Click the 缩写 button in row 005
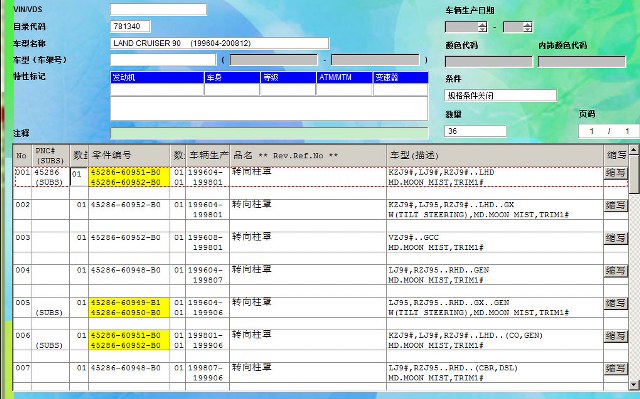The image size is (640, 399). (x=616, y=304)
